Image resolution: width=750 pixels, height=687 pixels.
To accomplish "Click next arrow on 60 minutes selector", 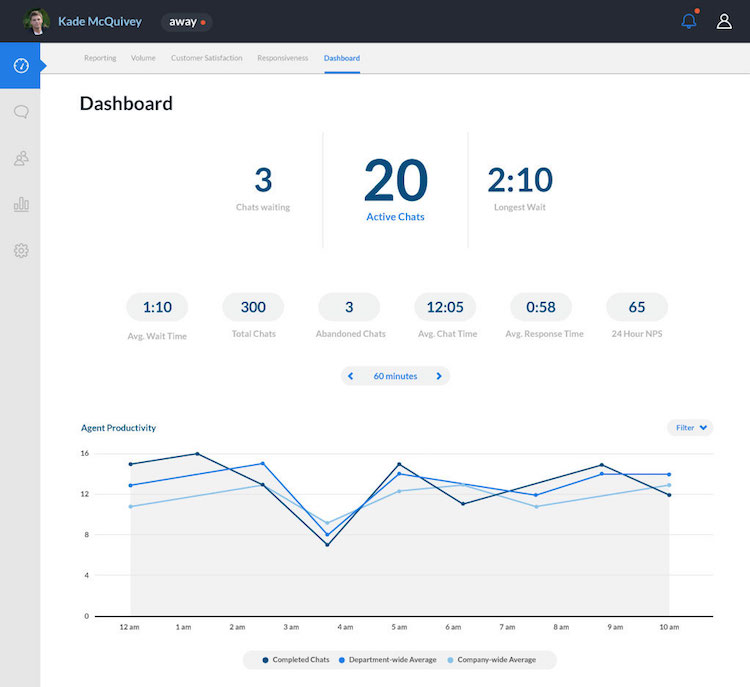I will (439, 376).
